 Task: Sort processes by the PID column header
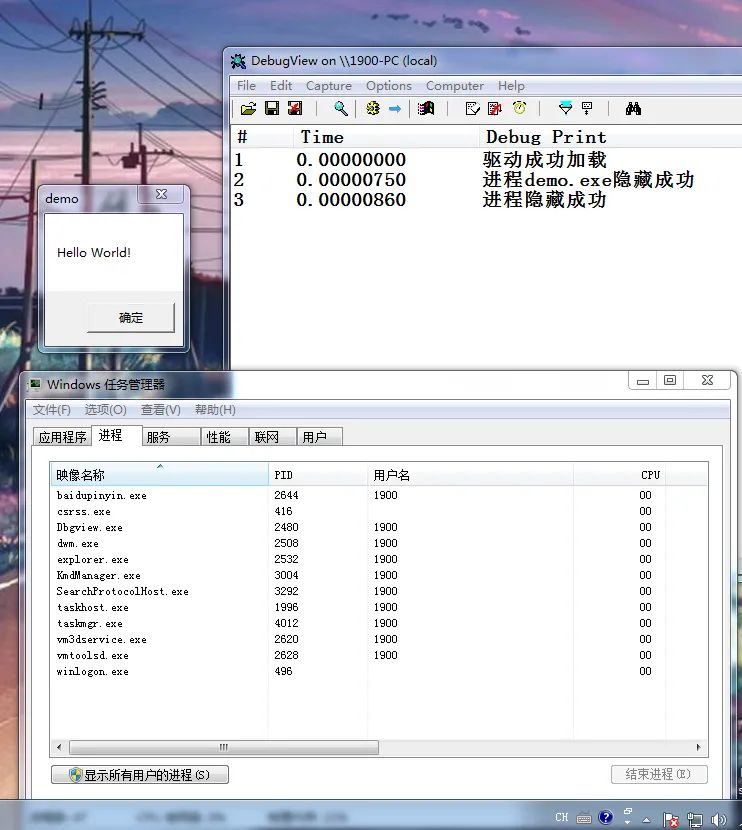[318, 475]
